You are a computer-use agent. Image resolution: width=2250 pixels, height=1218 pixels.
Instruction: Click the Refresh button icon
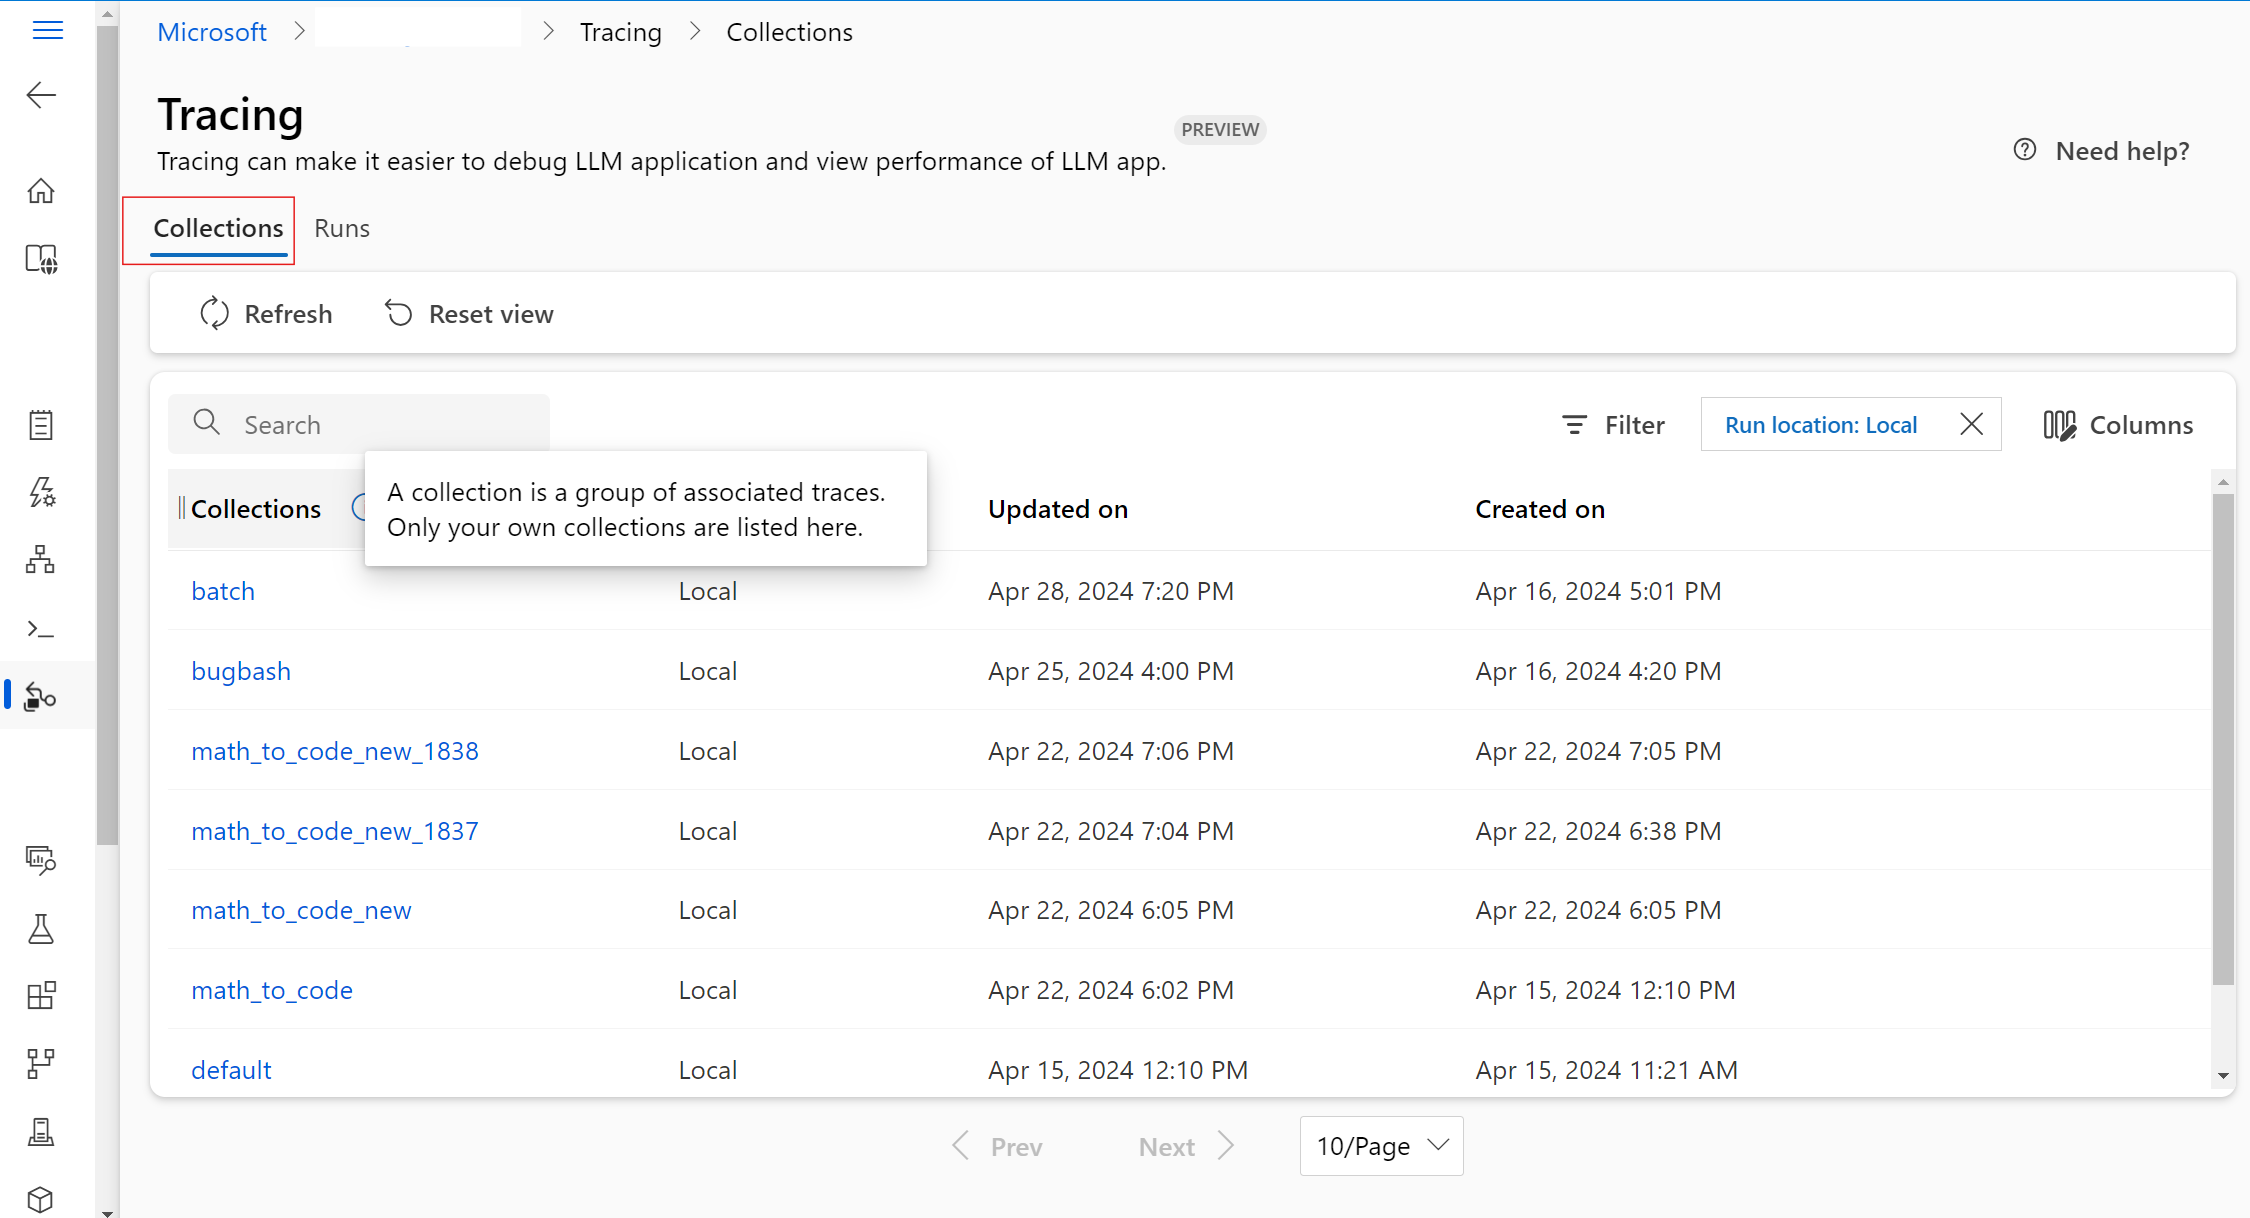pyautogui.click(x=214, y=314)
